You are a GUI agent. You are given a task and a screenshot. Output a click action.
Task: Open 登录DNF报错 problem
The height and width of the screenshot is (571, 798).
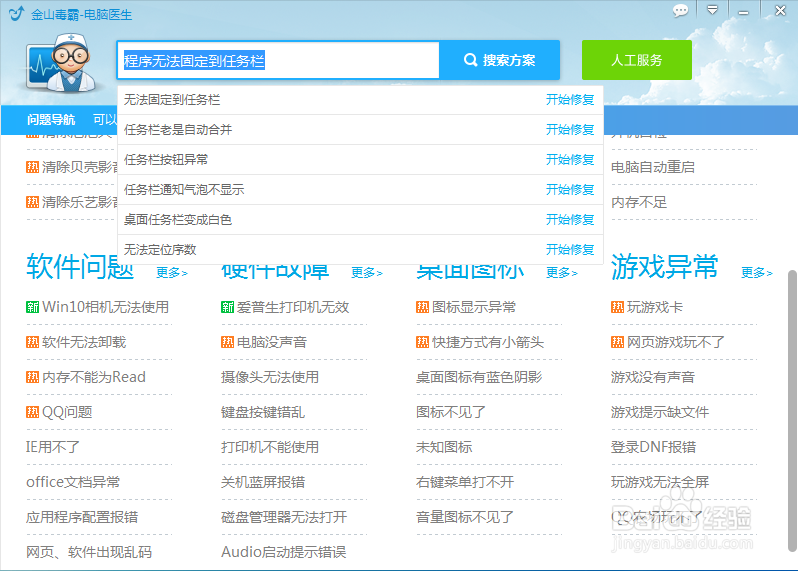point(653,447)
